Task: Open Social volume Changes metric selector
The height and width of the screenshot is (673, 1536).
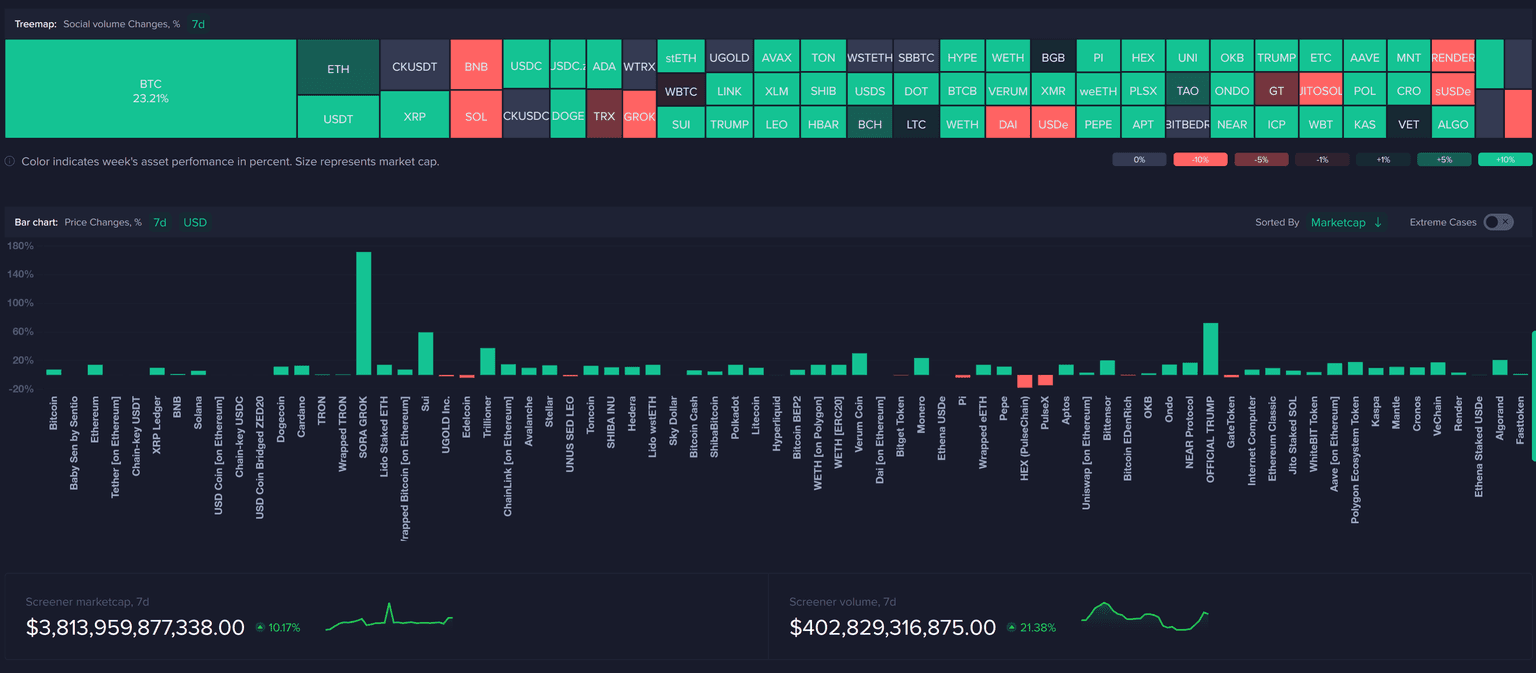Action: pyautogui.click(x=121, y=24)
